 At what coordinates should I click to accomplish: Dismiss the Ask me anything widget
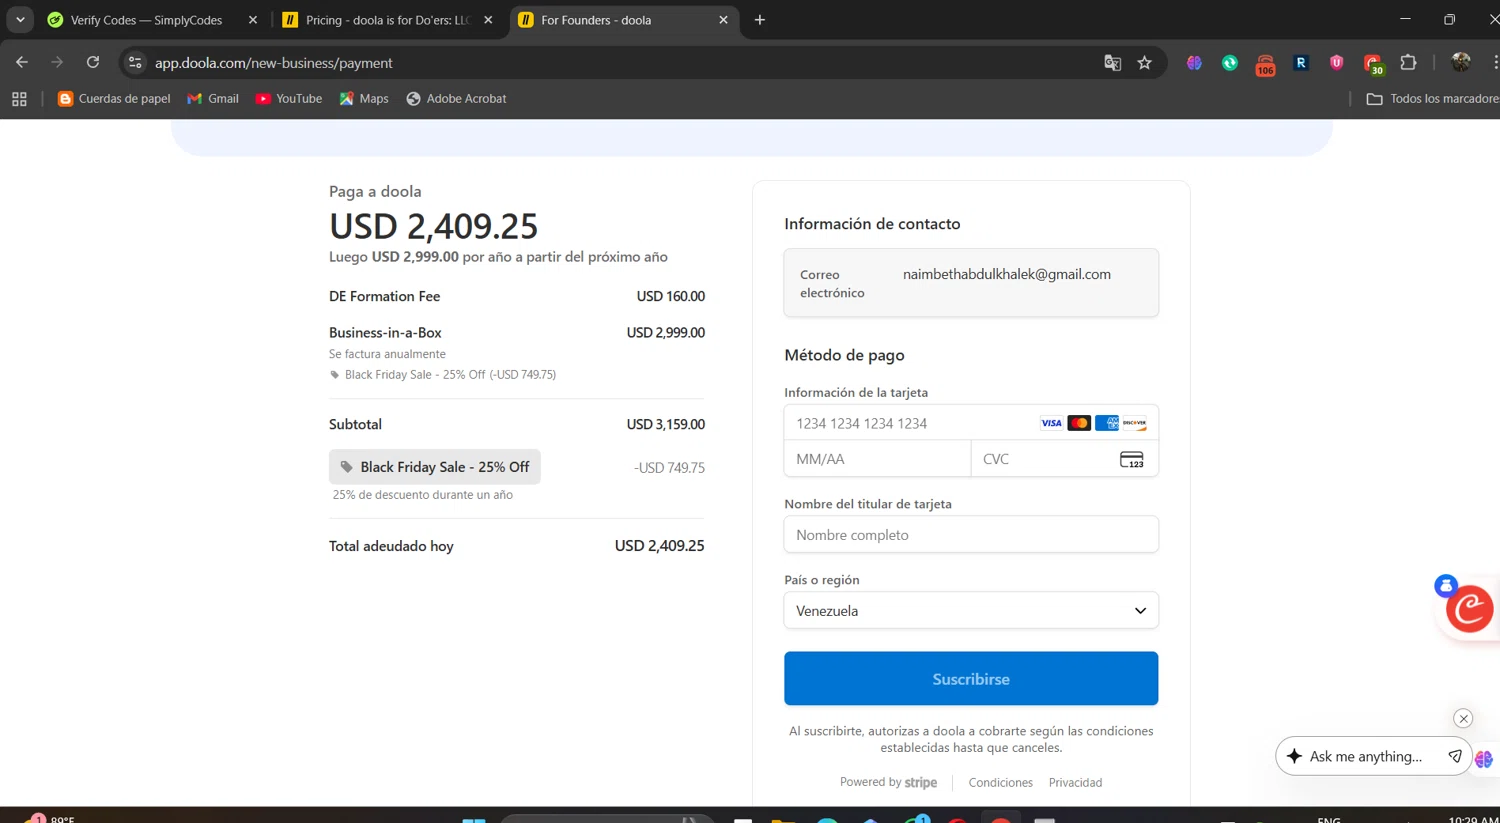click(1463, 718)
